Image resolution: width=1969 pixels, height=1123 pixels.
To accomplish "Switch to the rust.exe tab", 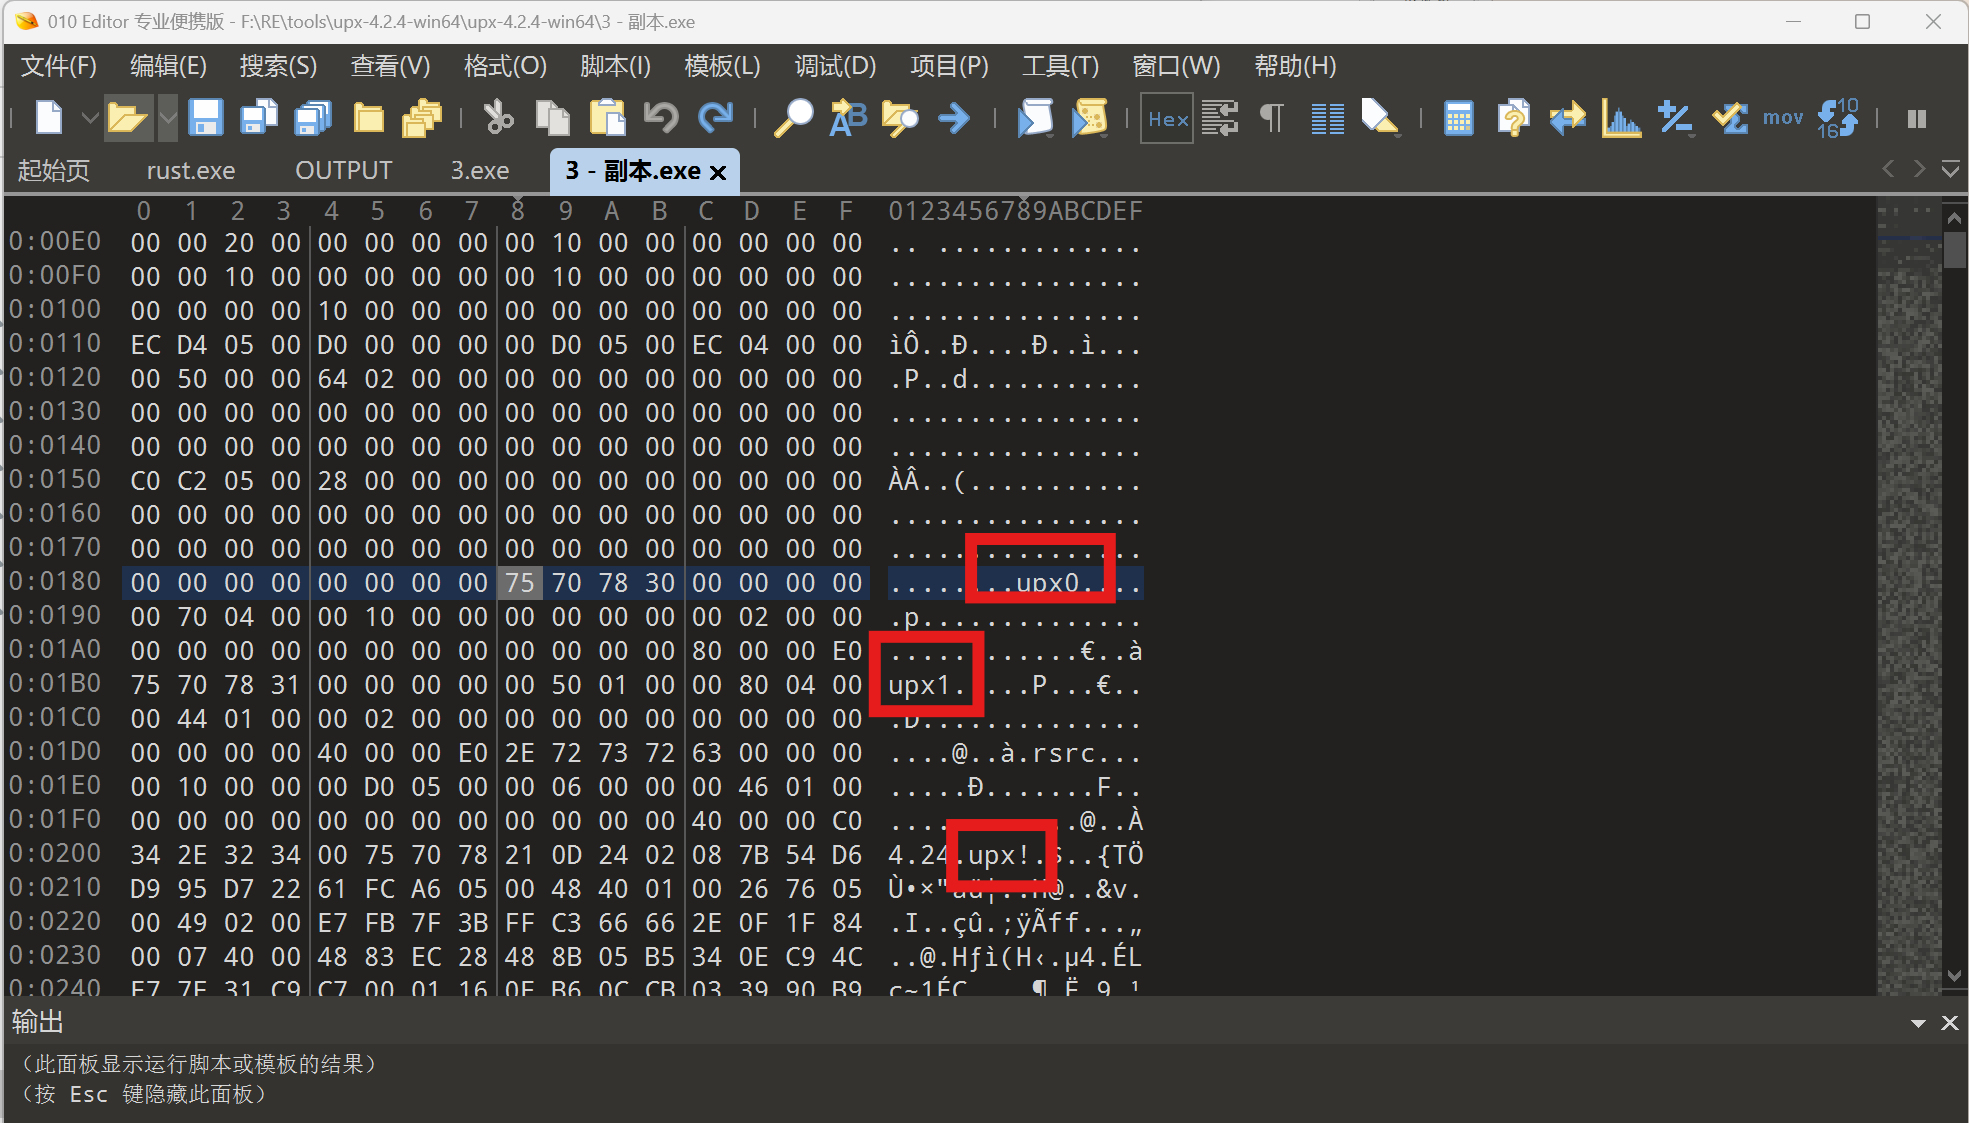I will pos(190,169).
